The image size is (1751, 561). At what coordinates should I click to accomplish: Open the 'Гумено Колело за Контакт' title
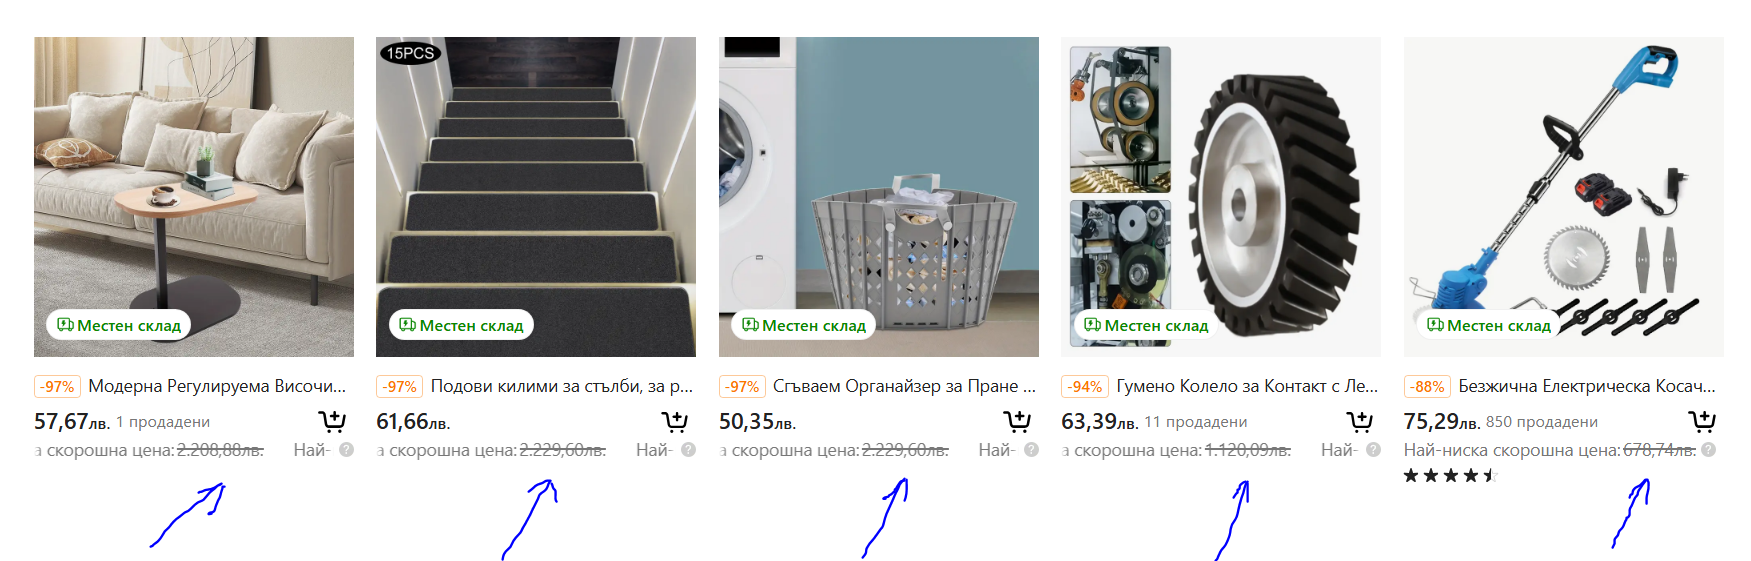(x=1247, y=386)
